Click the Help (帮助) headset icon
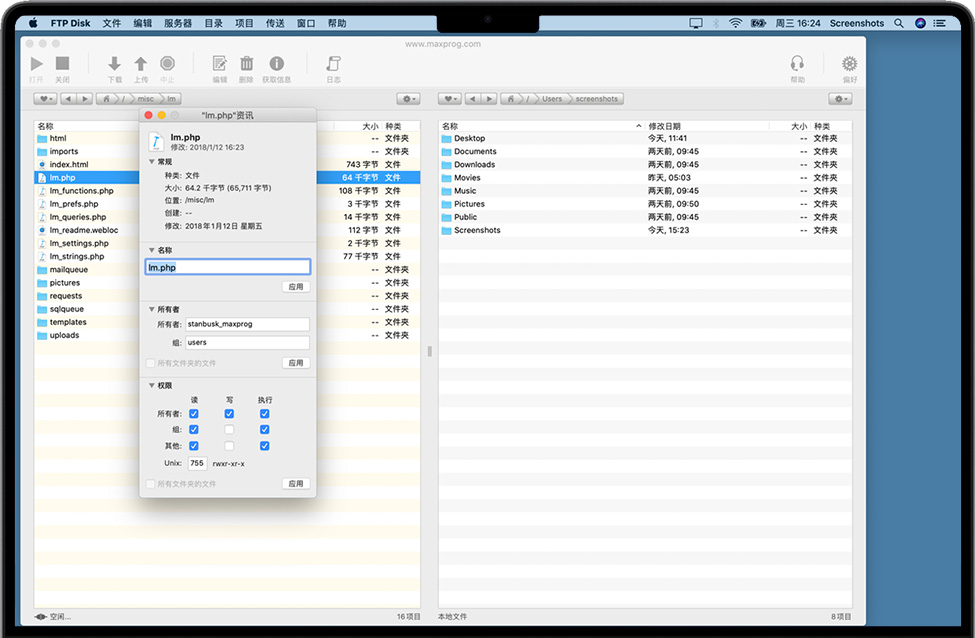 [x=797, y=64]
